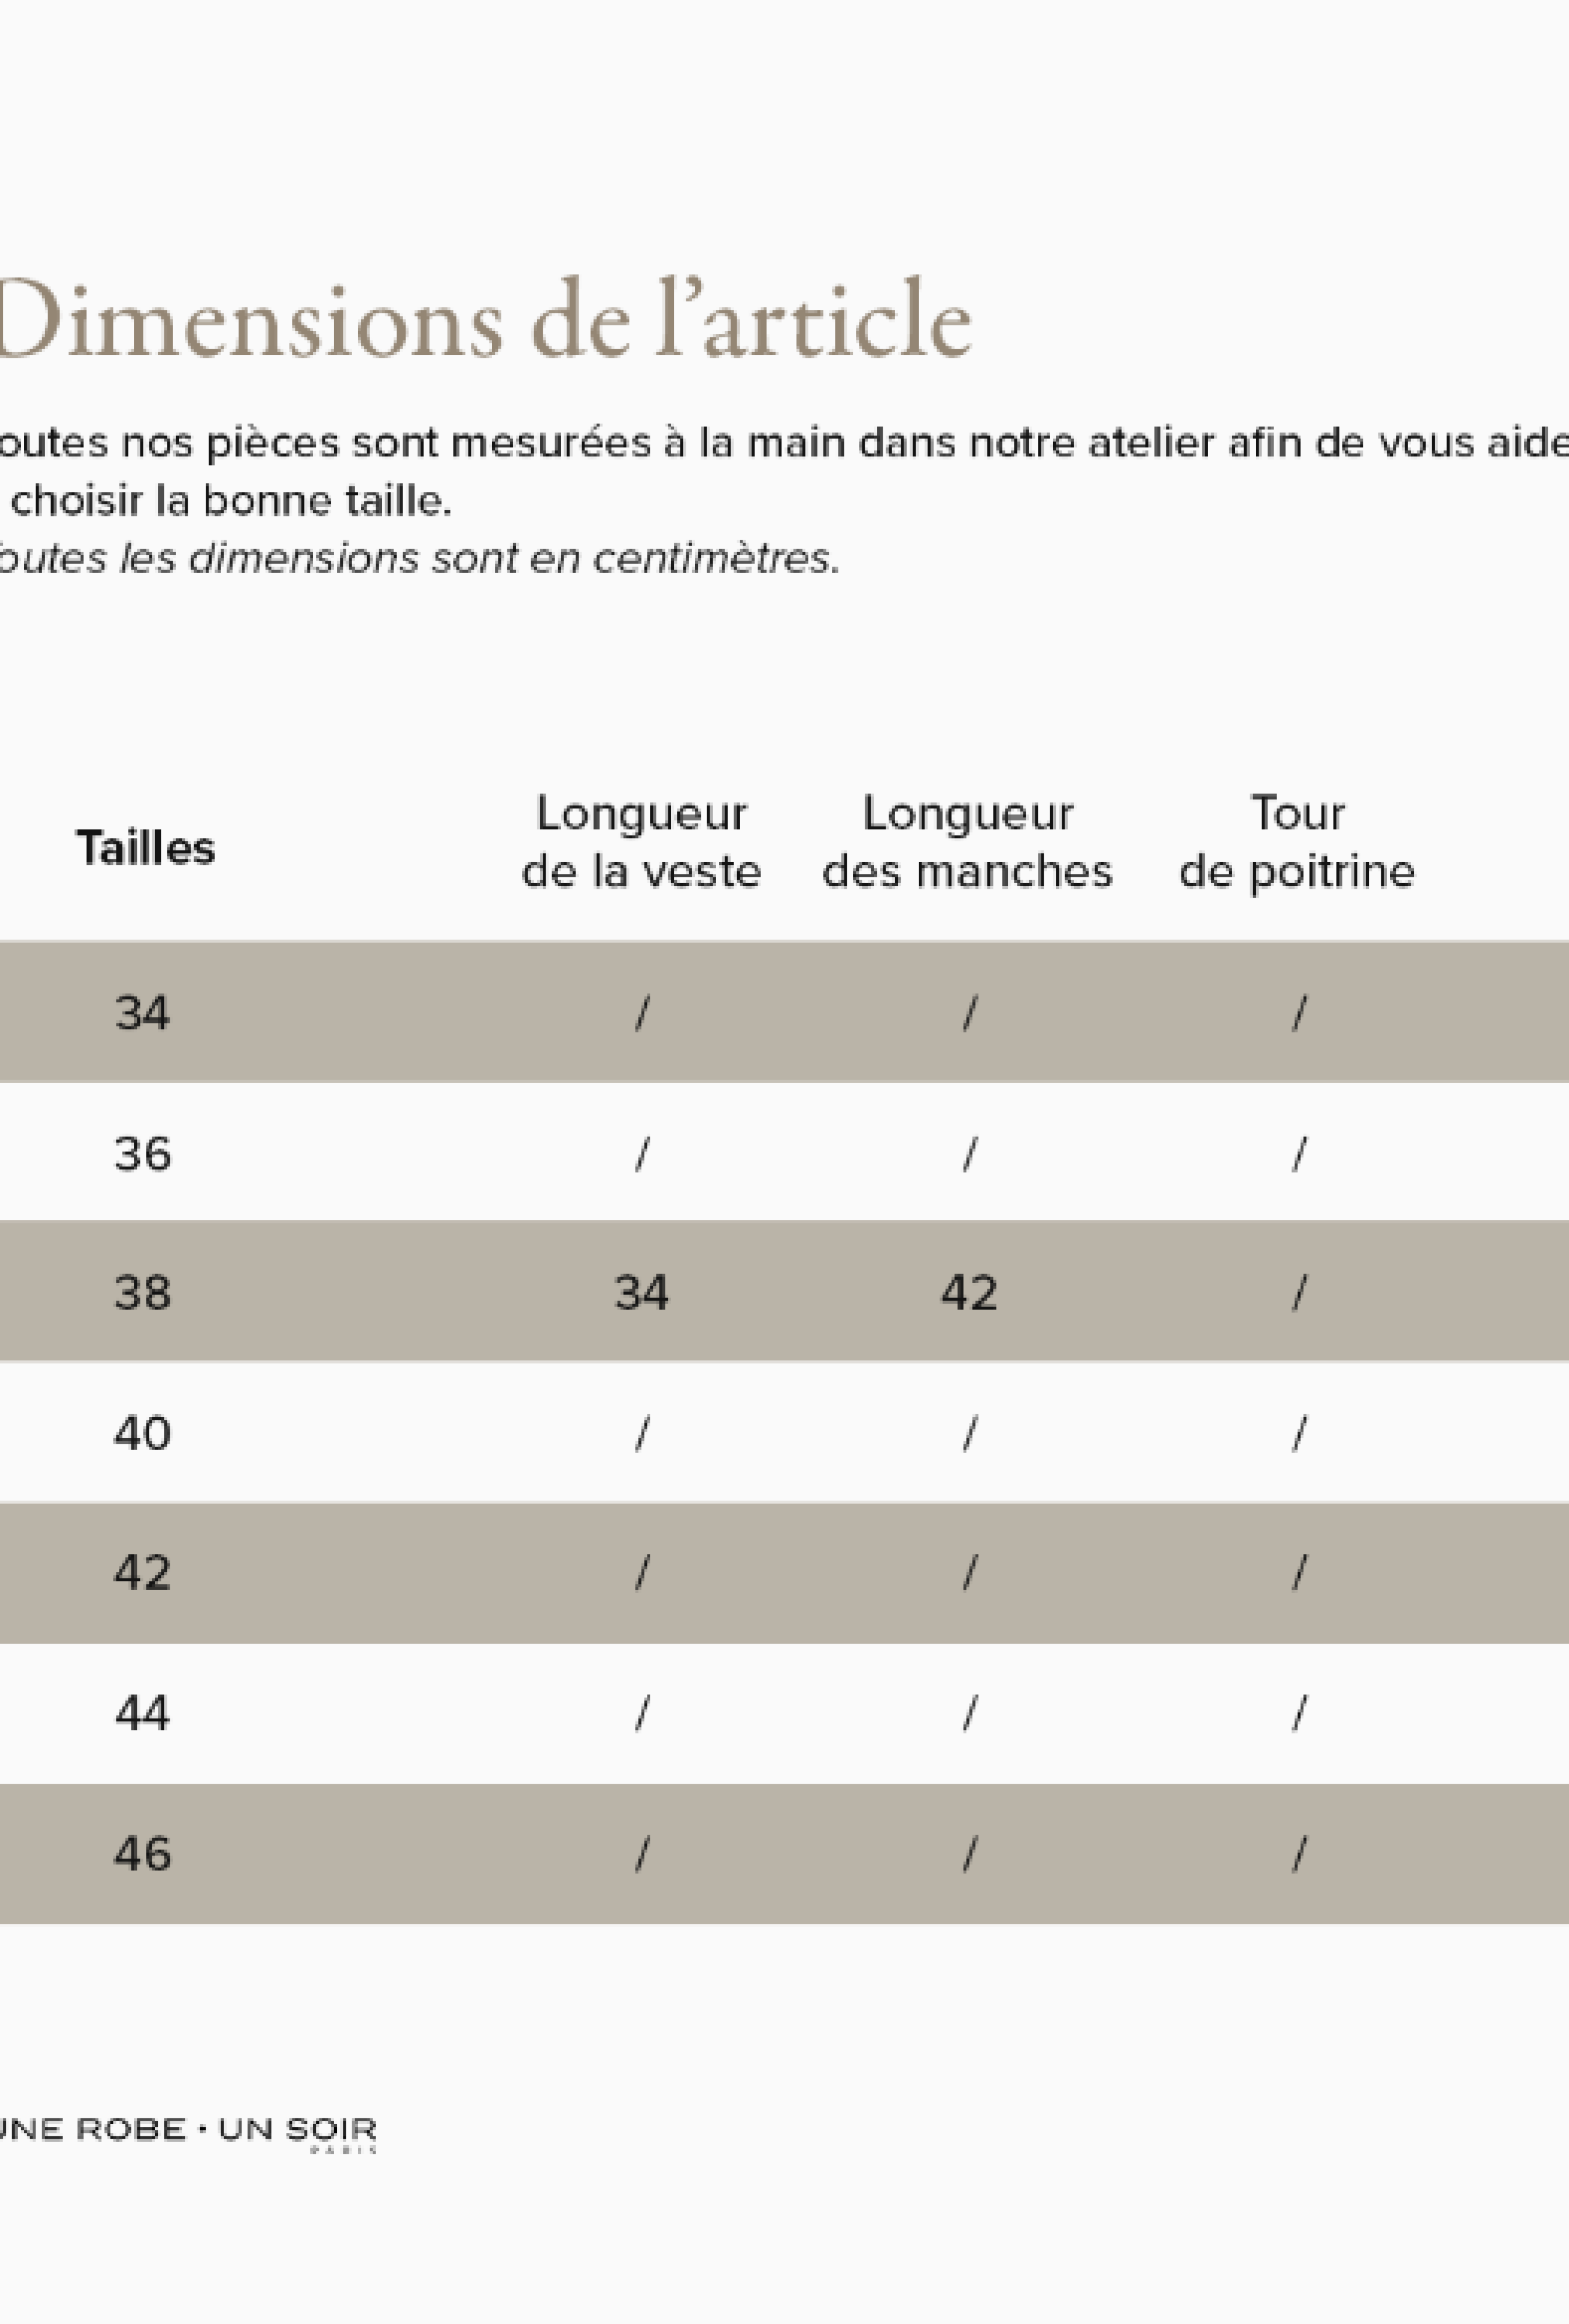Click the size 46 row label

[x=142, y=1854]
